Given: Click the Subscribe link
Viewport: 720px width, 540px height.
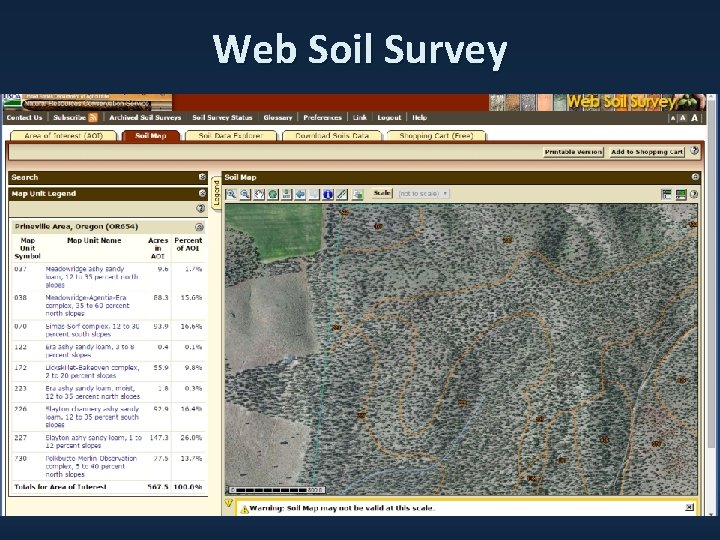Looking at the screenshot, I should pyautogui.click(x=69, y=118).
